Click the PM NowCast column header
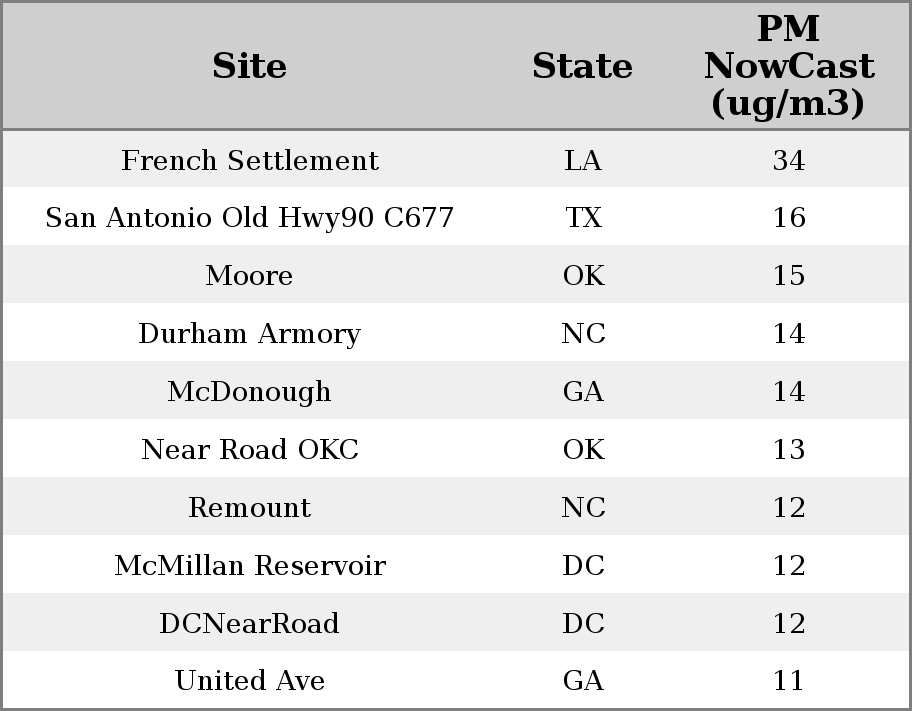912x711 pixels. [x=788, y=66]
